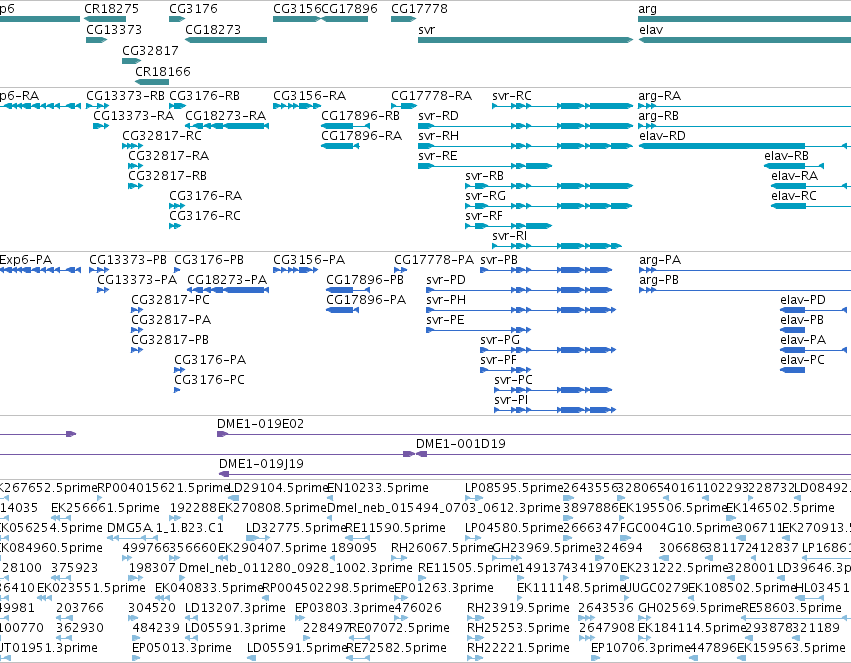The image size is (851, 663).
Task: Select the CG3176-RC transcript label
Action: click(205, 216)
